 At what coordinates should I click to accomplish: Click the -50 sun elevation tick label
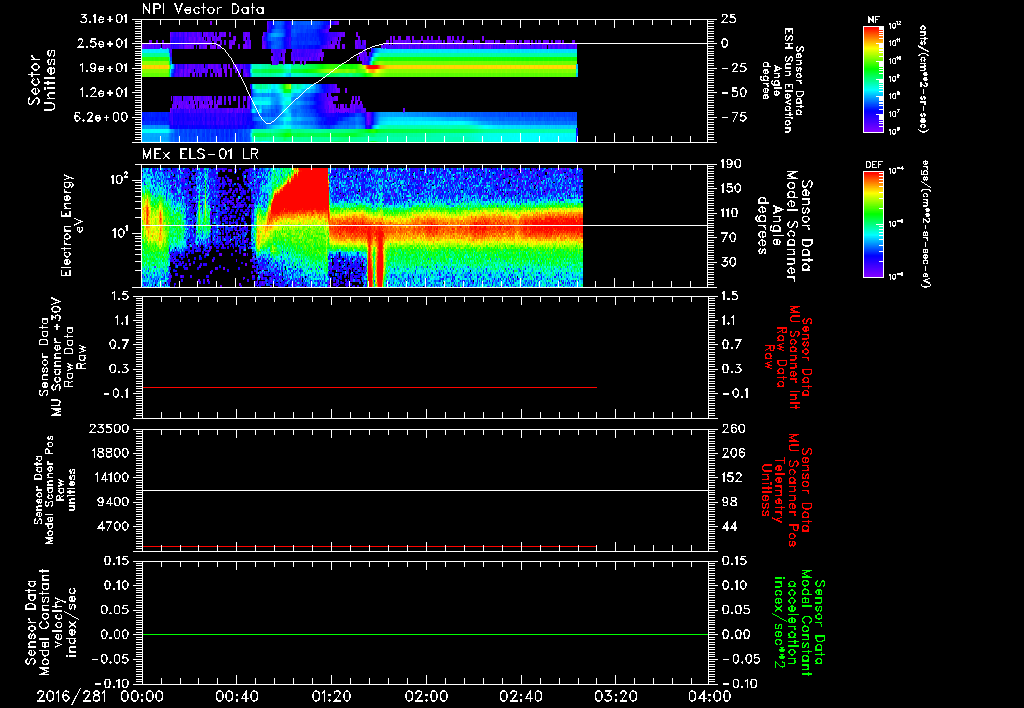734,93
